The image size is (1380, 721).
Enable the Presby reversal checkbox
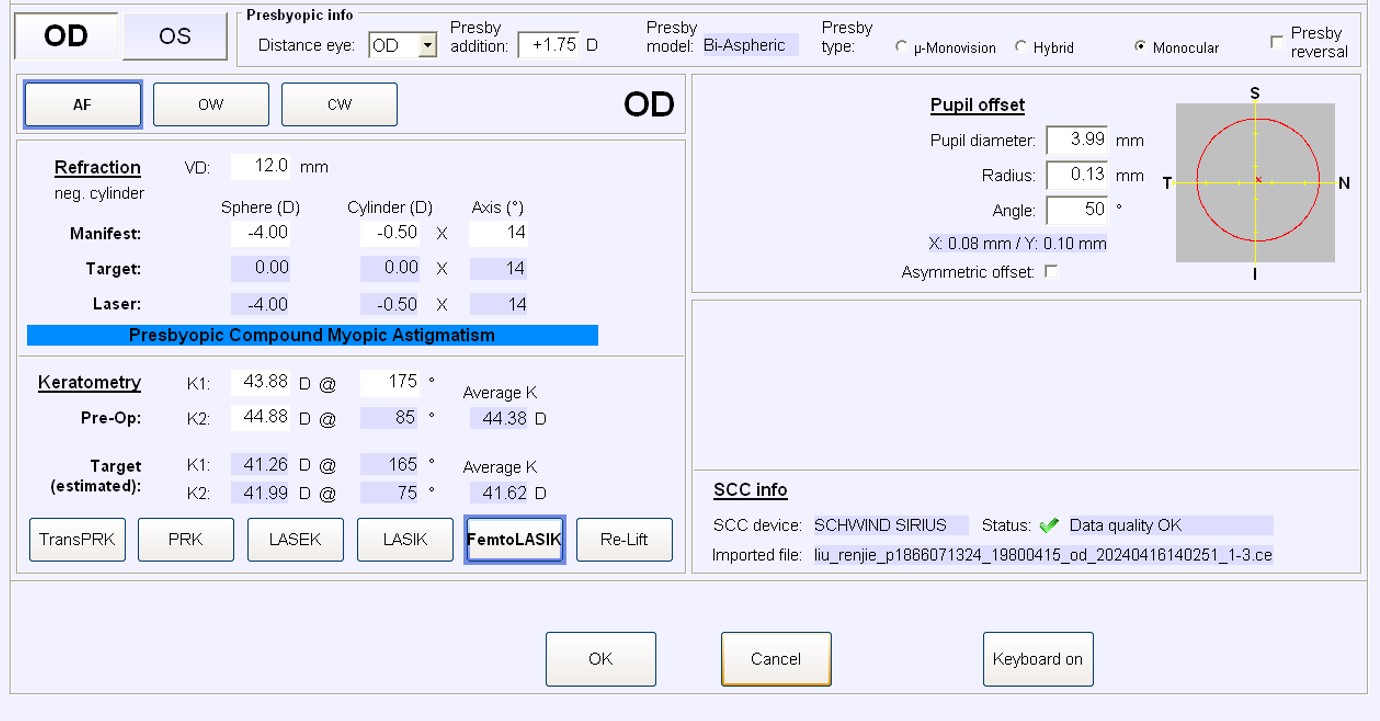1276,42
